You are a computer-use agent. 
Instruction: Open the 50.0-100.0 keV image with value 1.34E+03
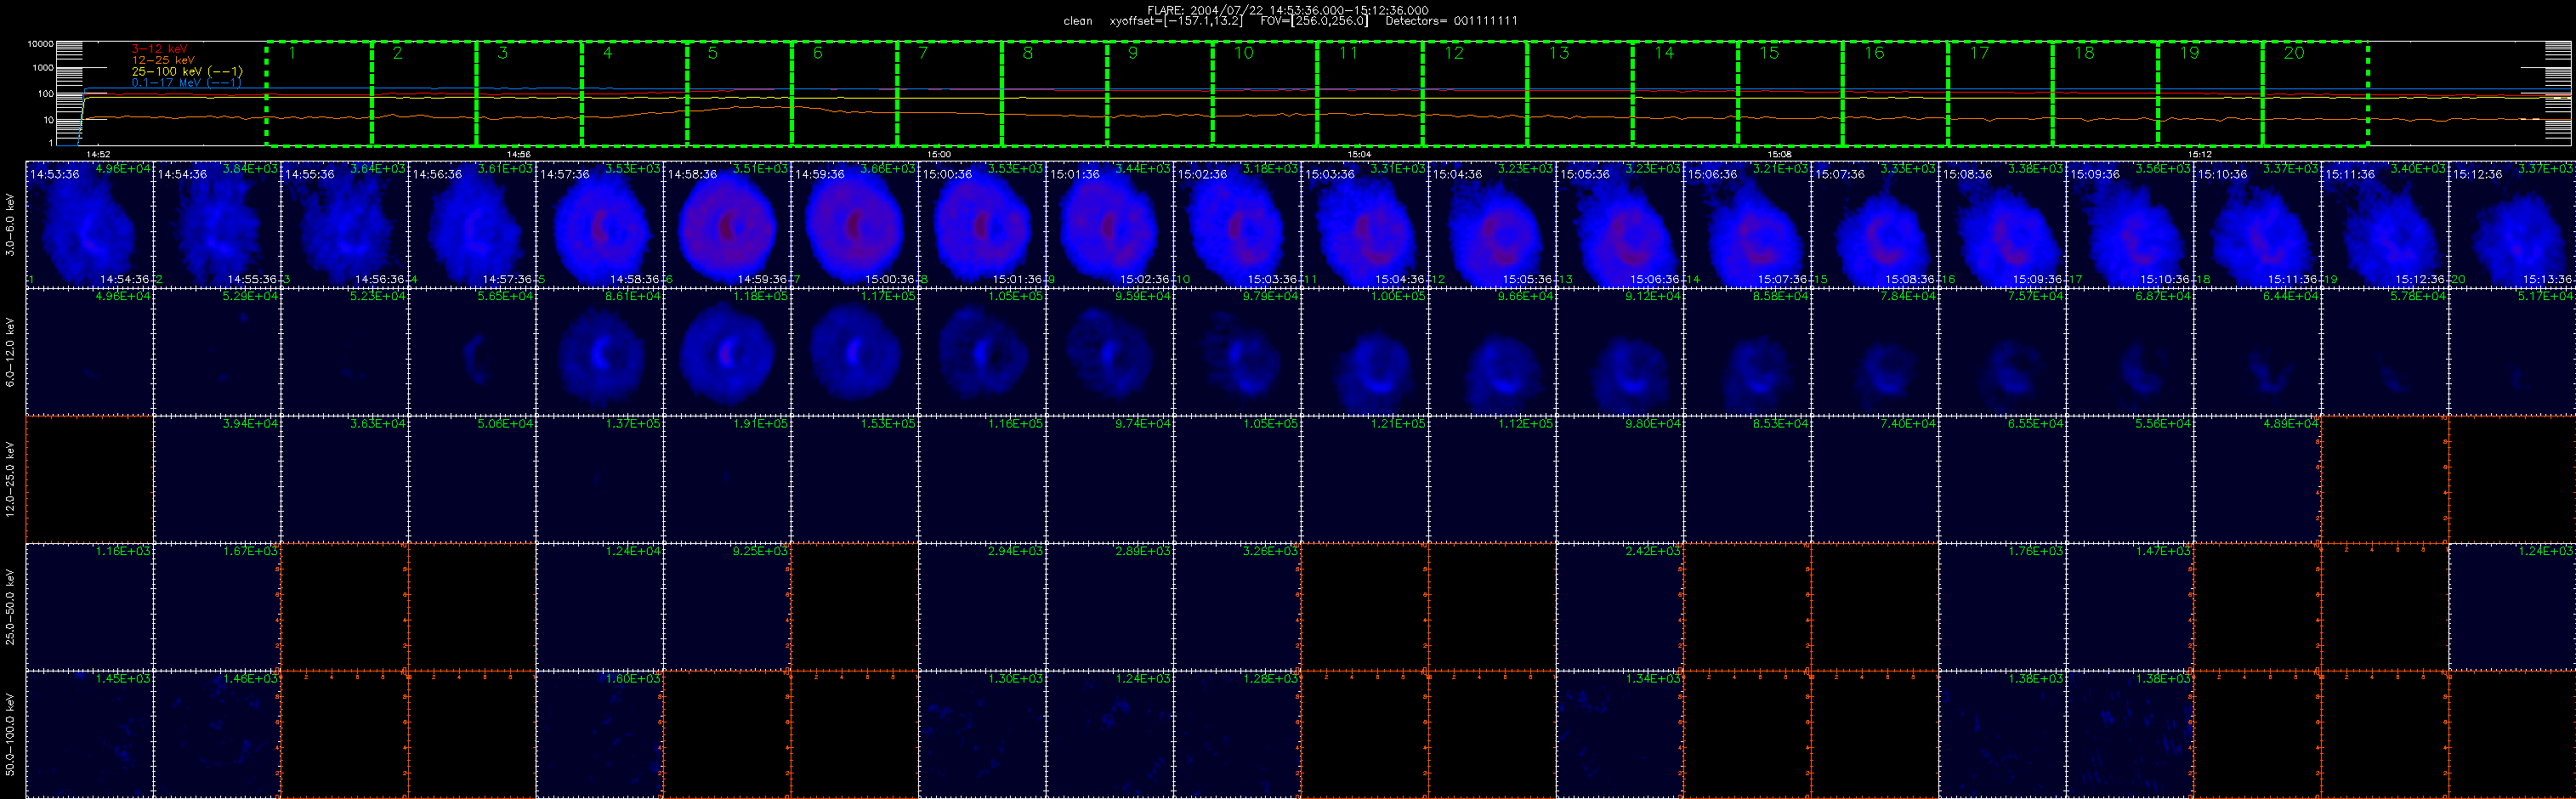(1620, 734)
